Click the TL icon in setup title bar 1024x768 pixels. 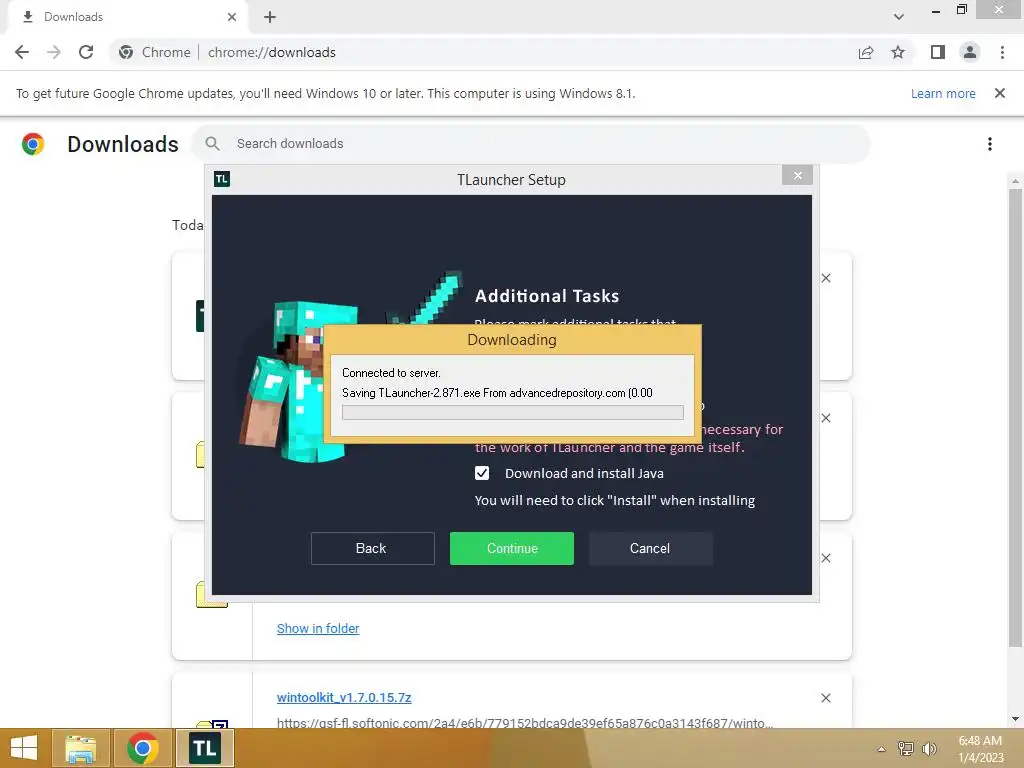point(222,179)
